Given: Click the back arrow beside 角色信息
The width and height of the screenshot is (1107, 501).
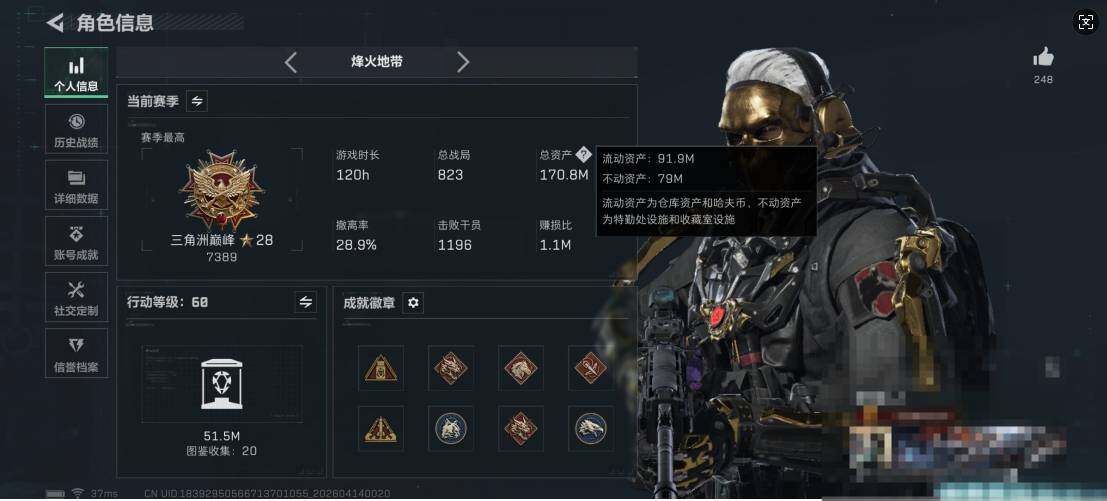Looking at the screenshot, I should 55,23.
